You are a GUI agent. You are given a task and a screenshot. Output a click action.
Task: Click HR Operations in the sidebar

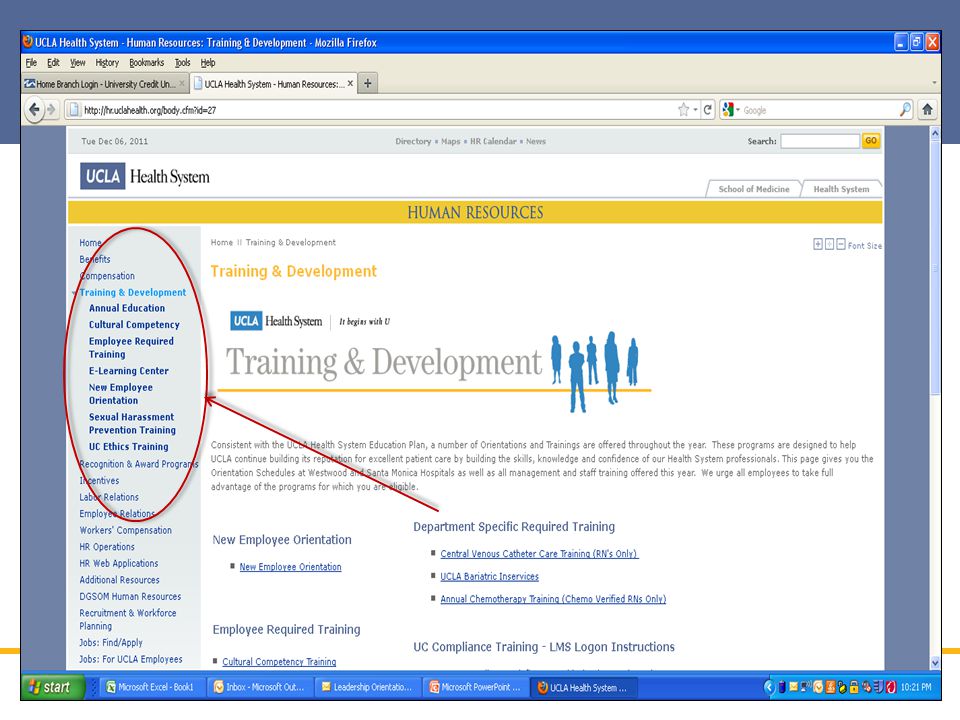pyautogui.click(x=107, y=547)
